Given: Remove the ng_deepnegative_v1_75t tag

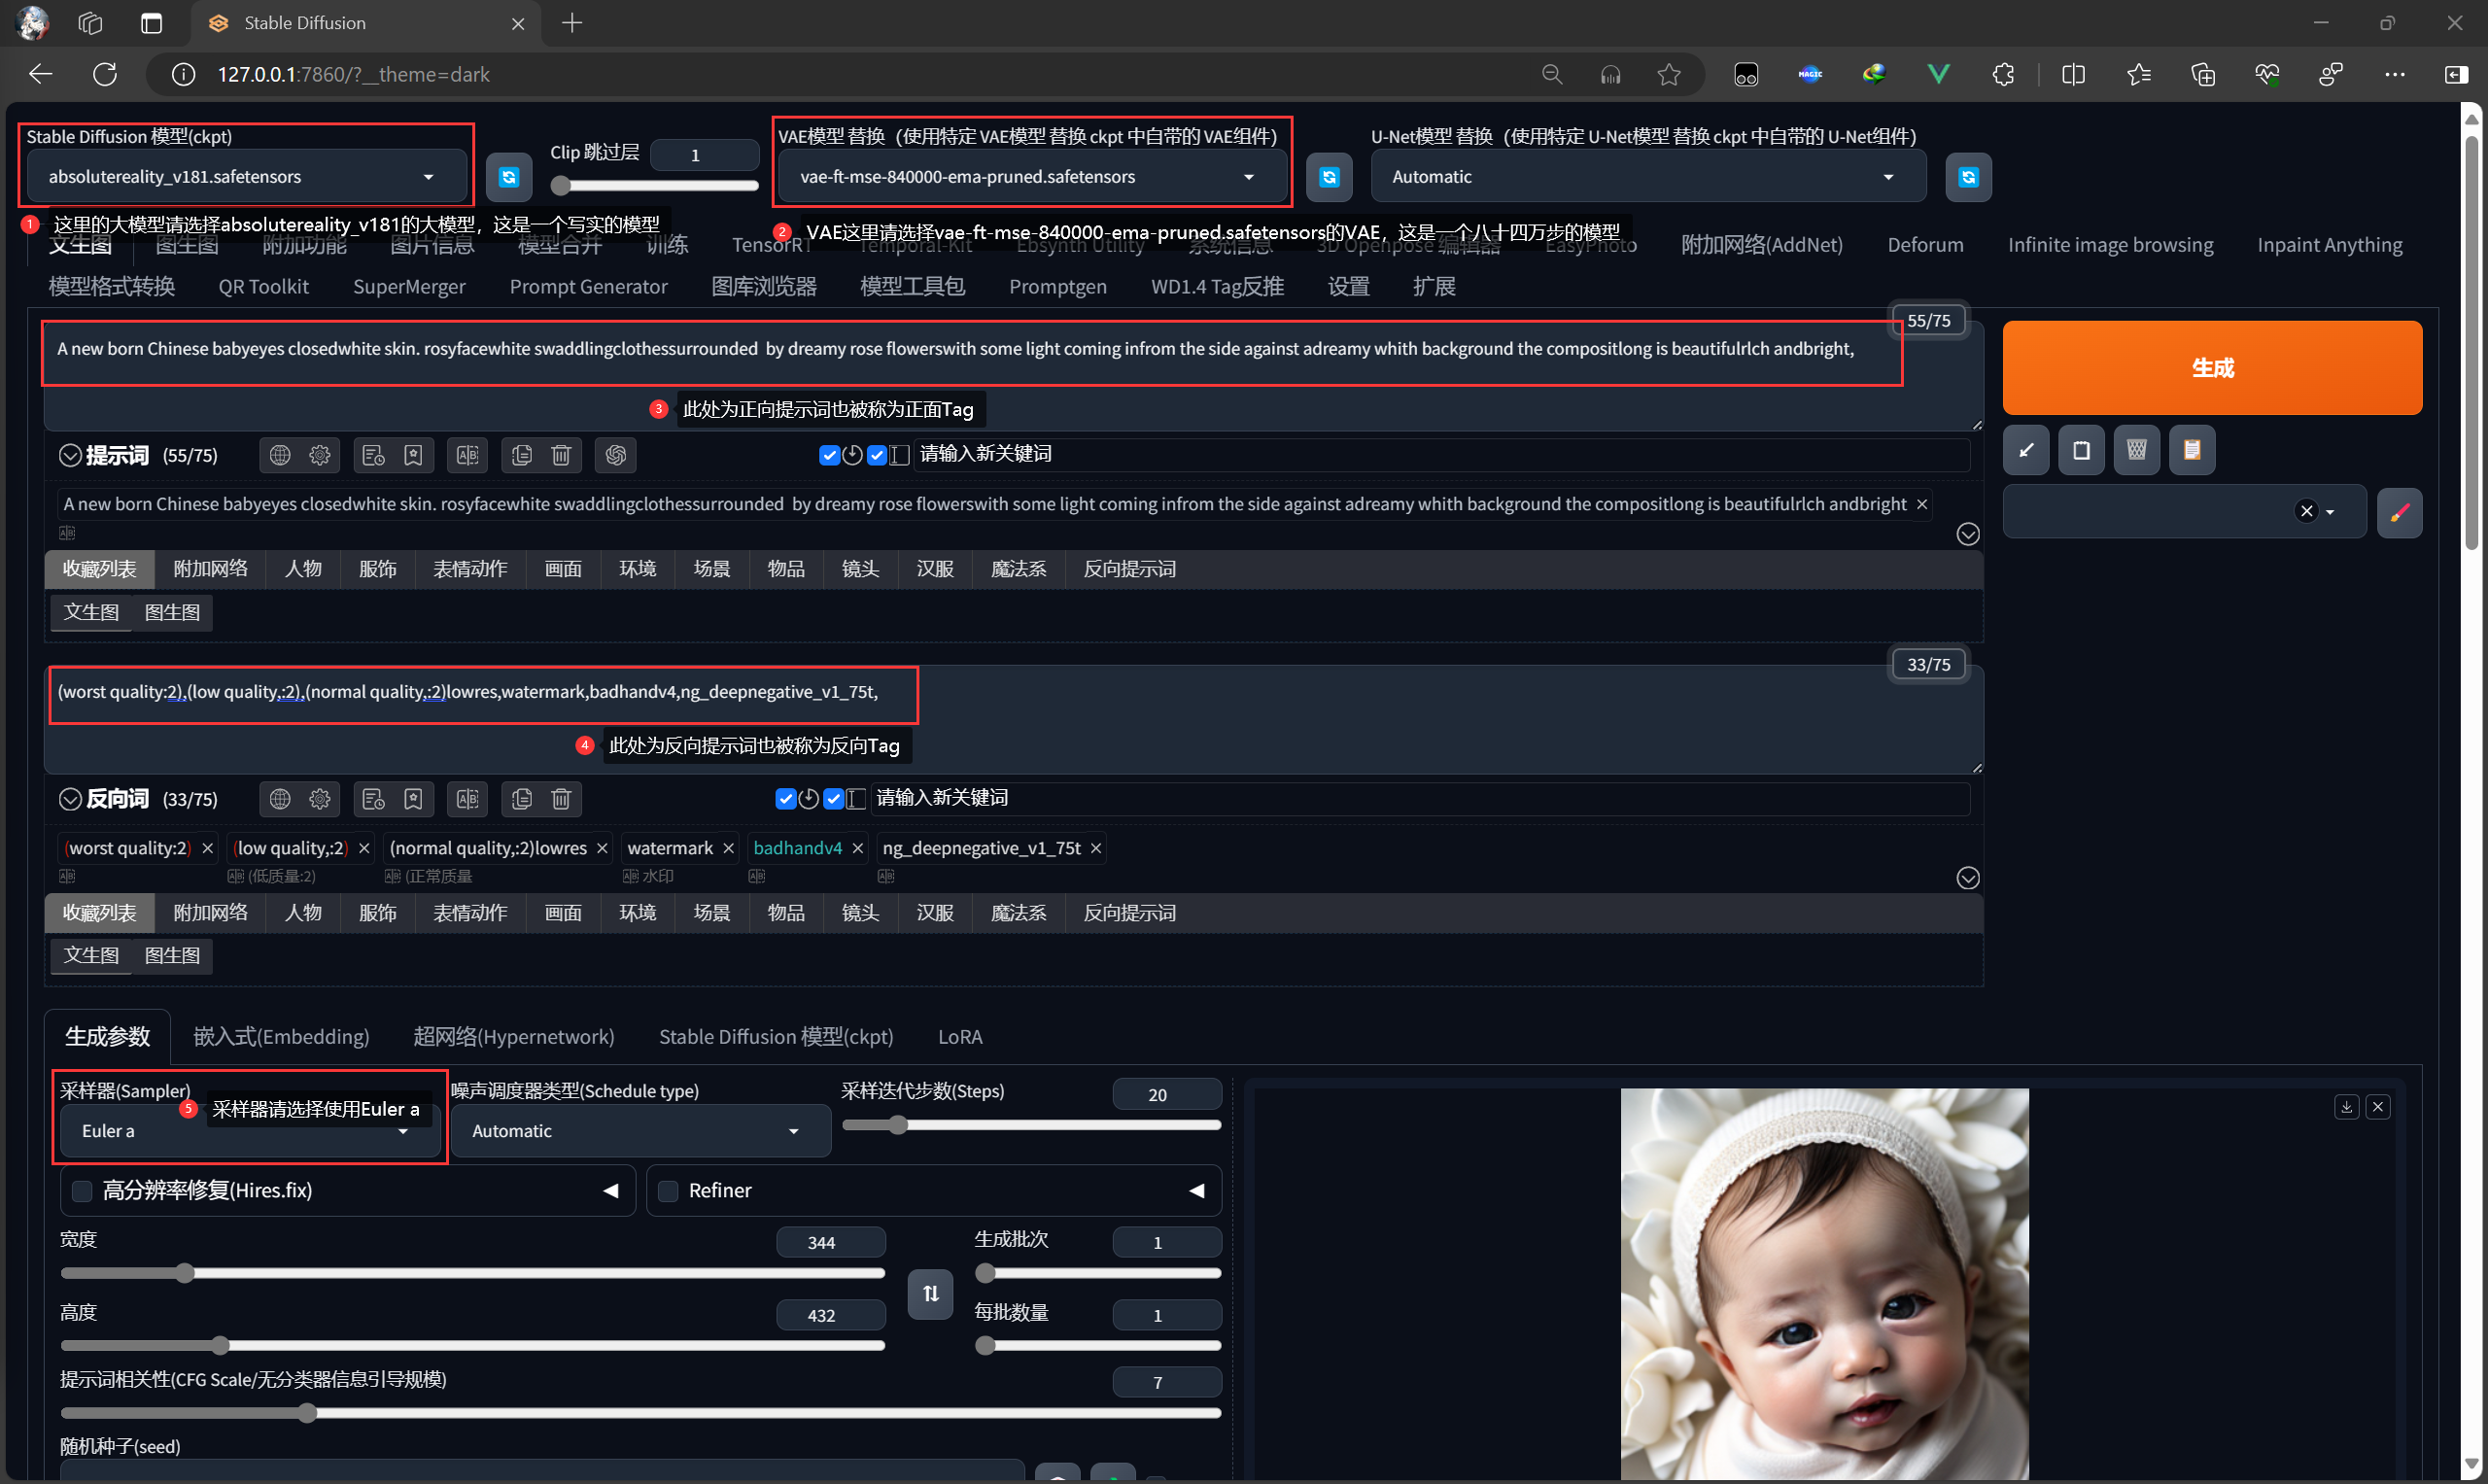Looking at the screenshot, I should 1096,848.
